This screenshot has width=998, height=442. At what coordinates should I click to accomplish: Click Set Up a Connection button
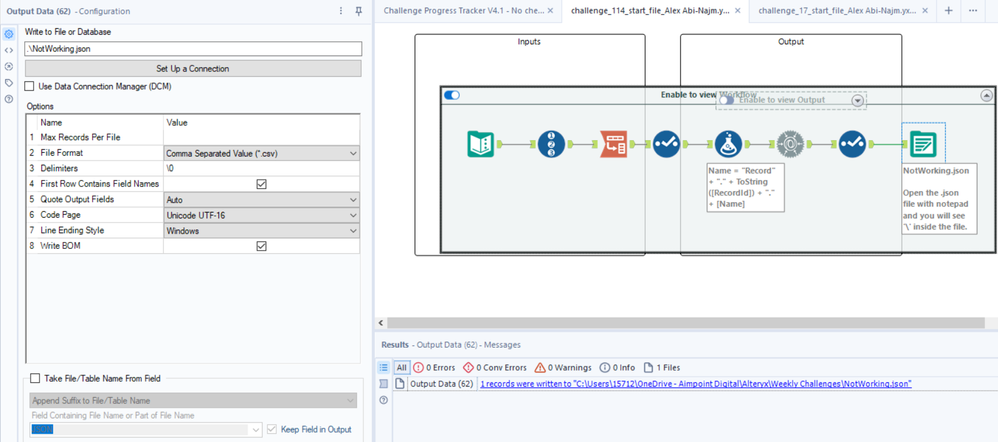(193, 68)
